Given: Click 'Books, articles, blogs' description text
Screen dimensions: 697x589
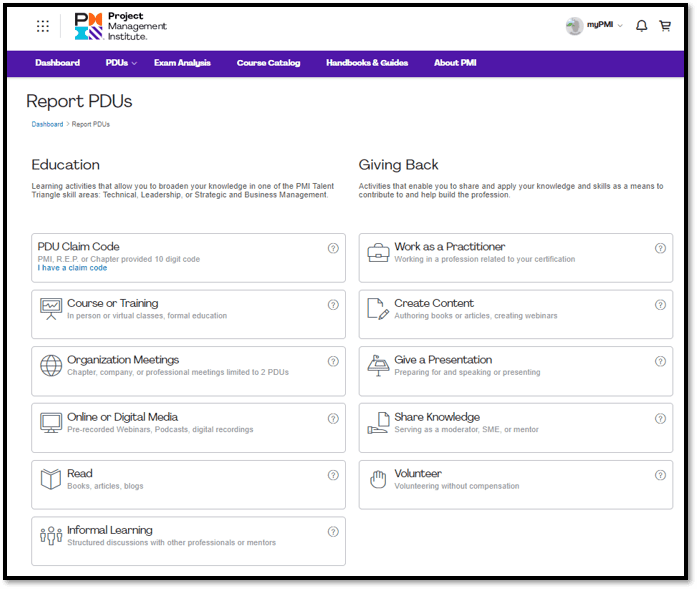Looking at the screenshot, I should point(105,486).
